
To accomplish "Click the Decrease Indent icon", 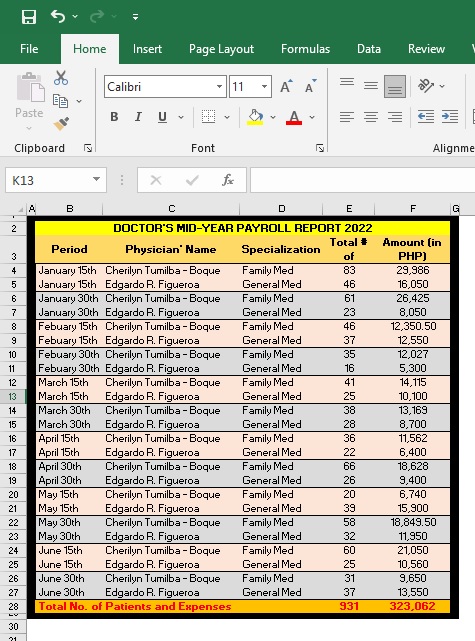I will [426, 117].
